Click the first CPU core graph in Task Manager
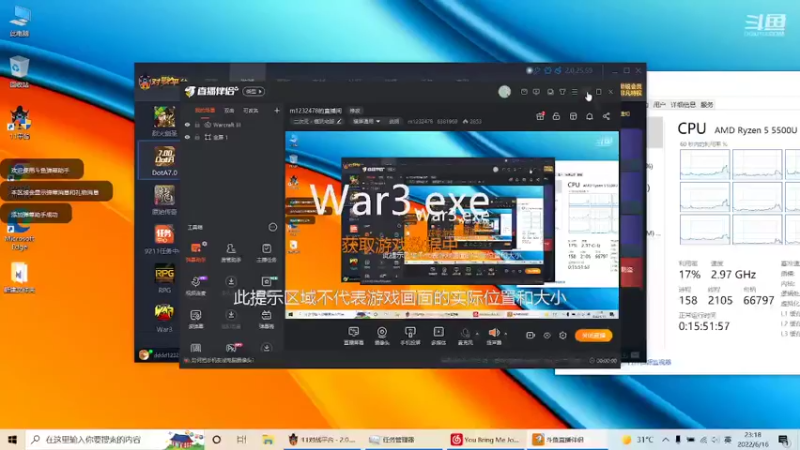This screenshot has height=450, width=800. [705, 164]
